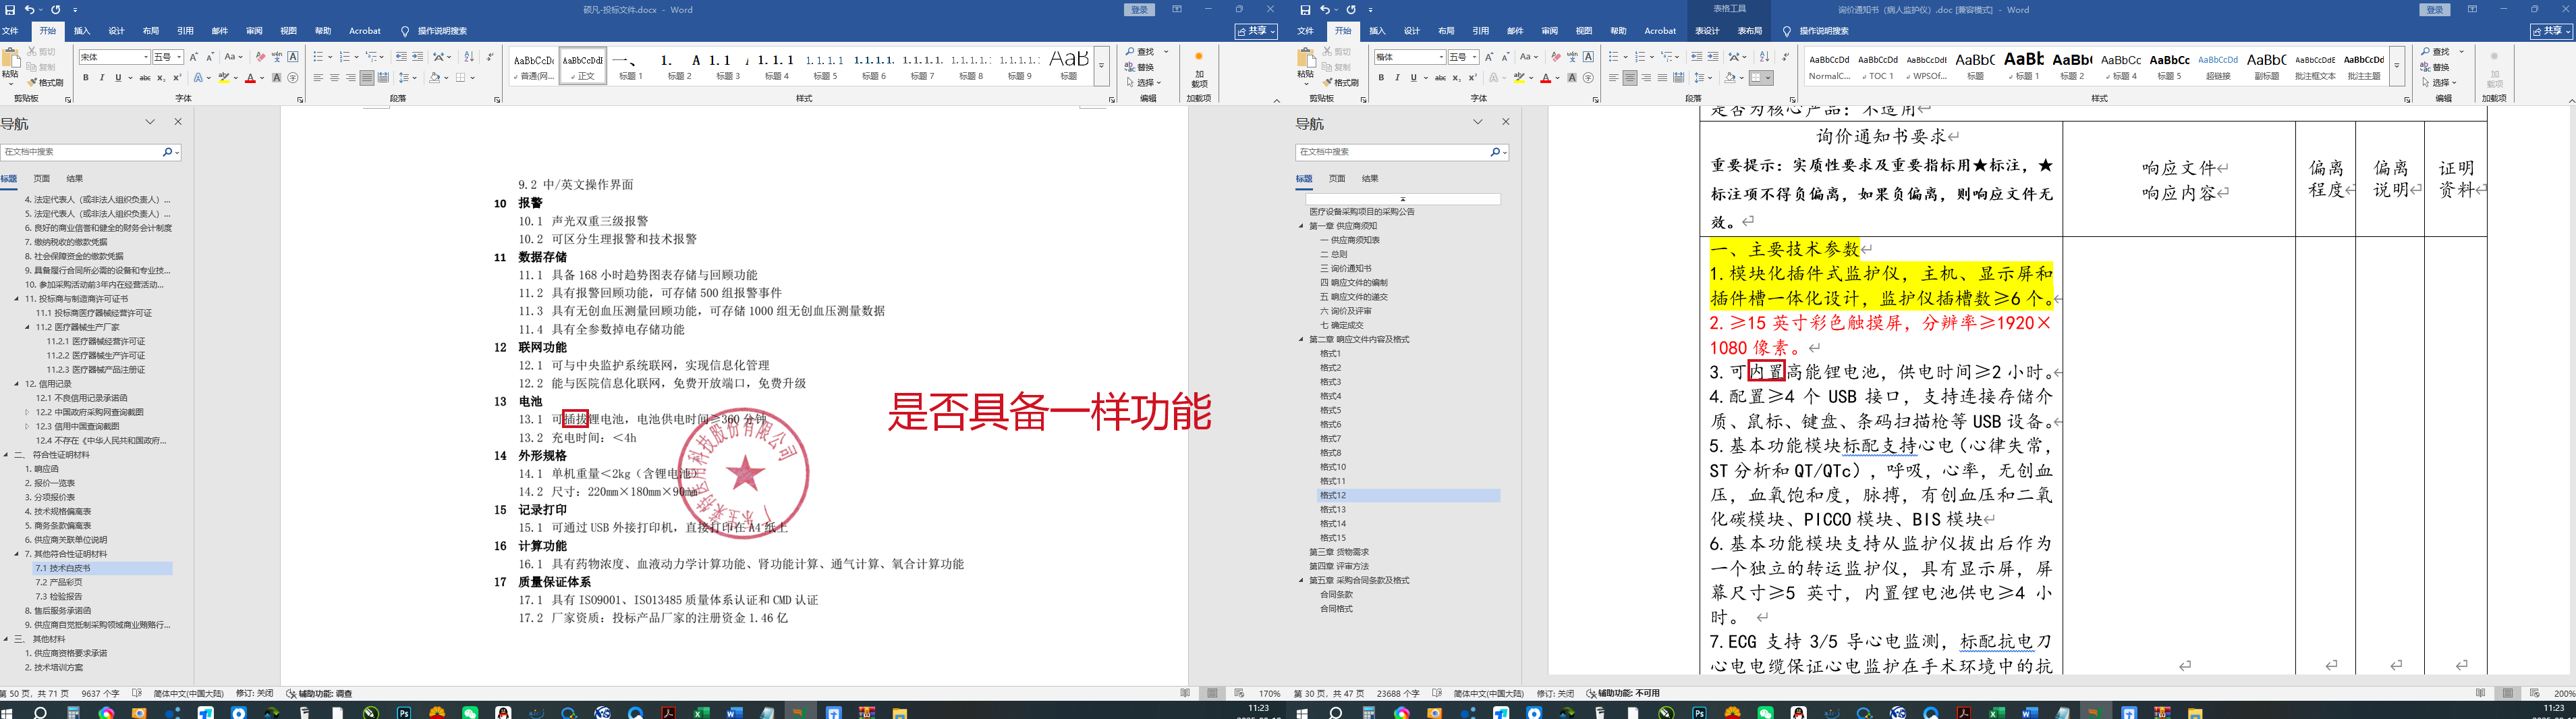Open the 表设计 tab
The height and width of the screenshot is (719, 2576).
click(1707, 31)
